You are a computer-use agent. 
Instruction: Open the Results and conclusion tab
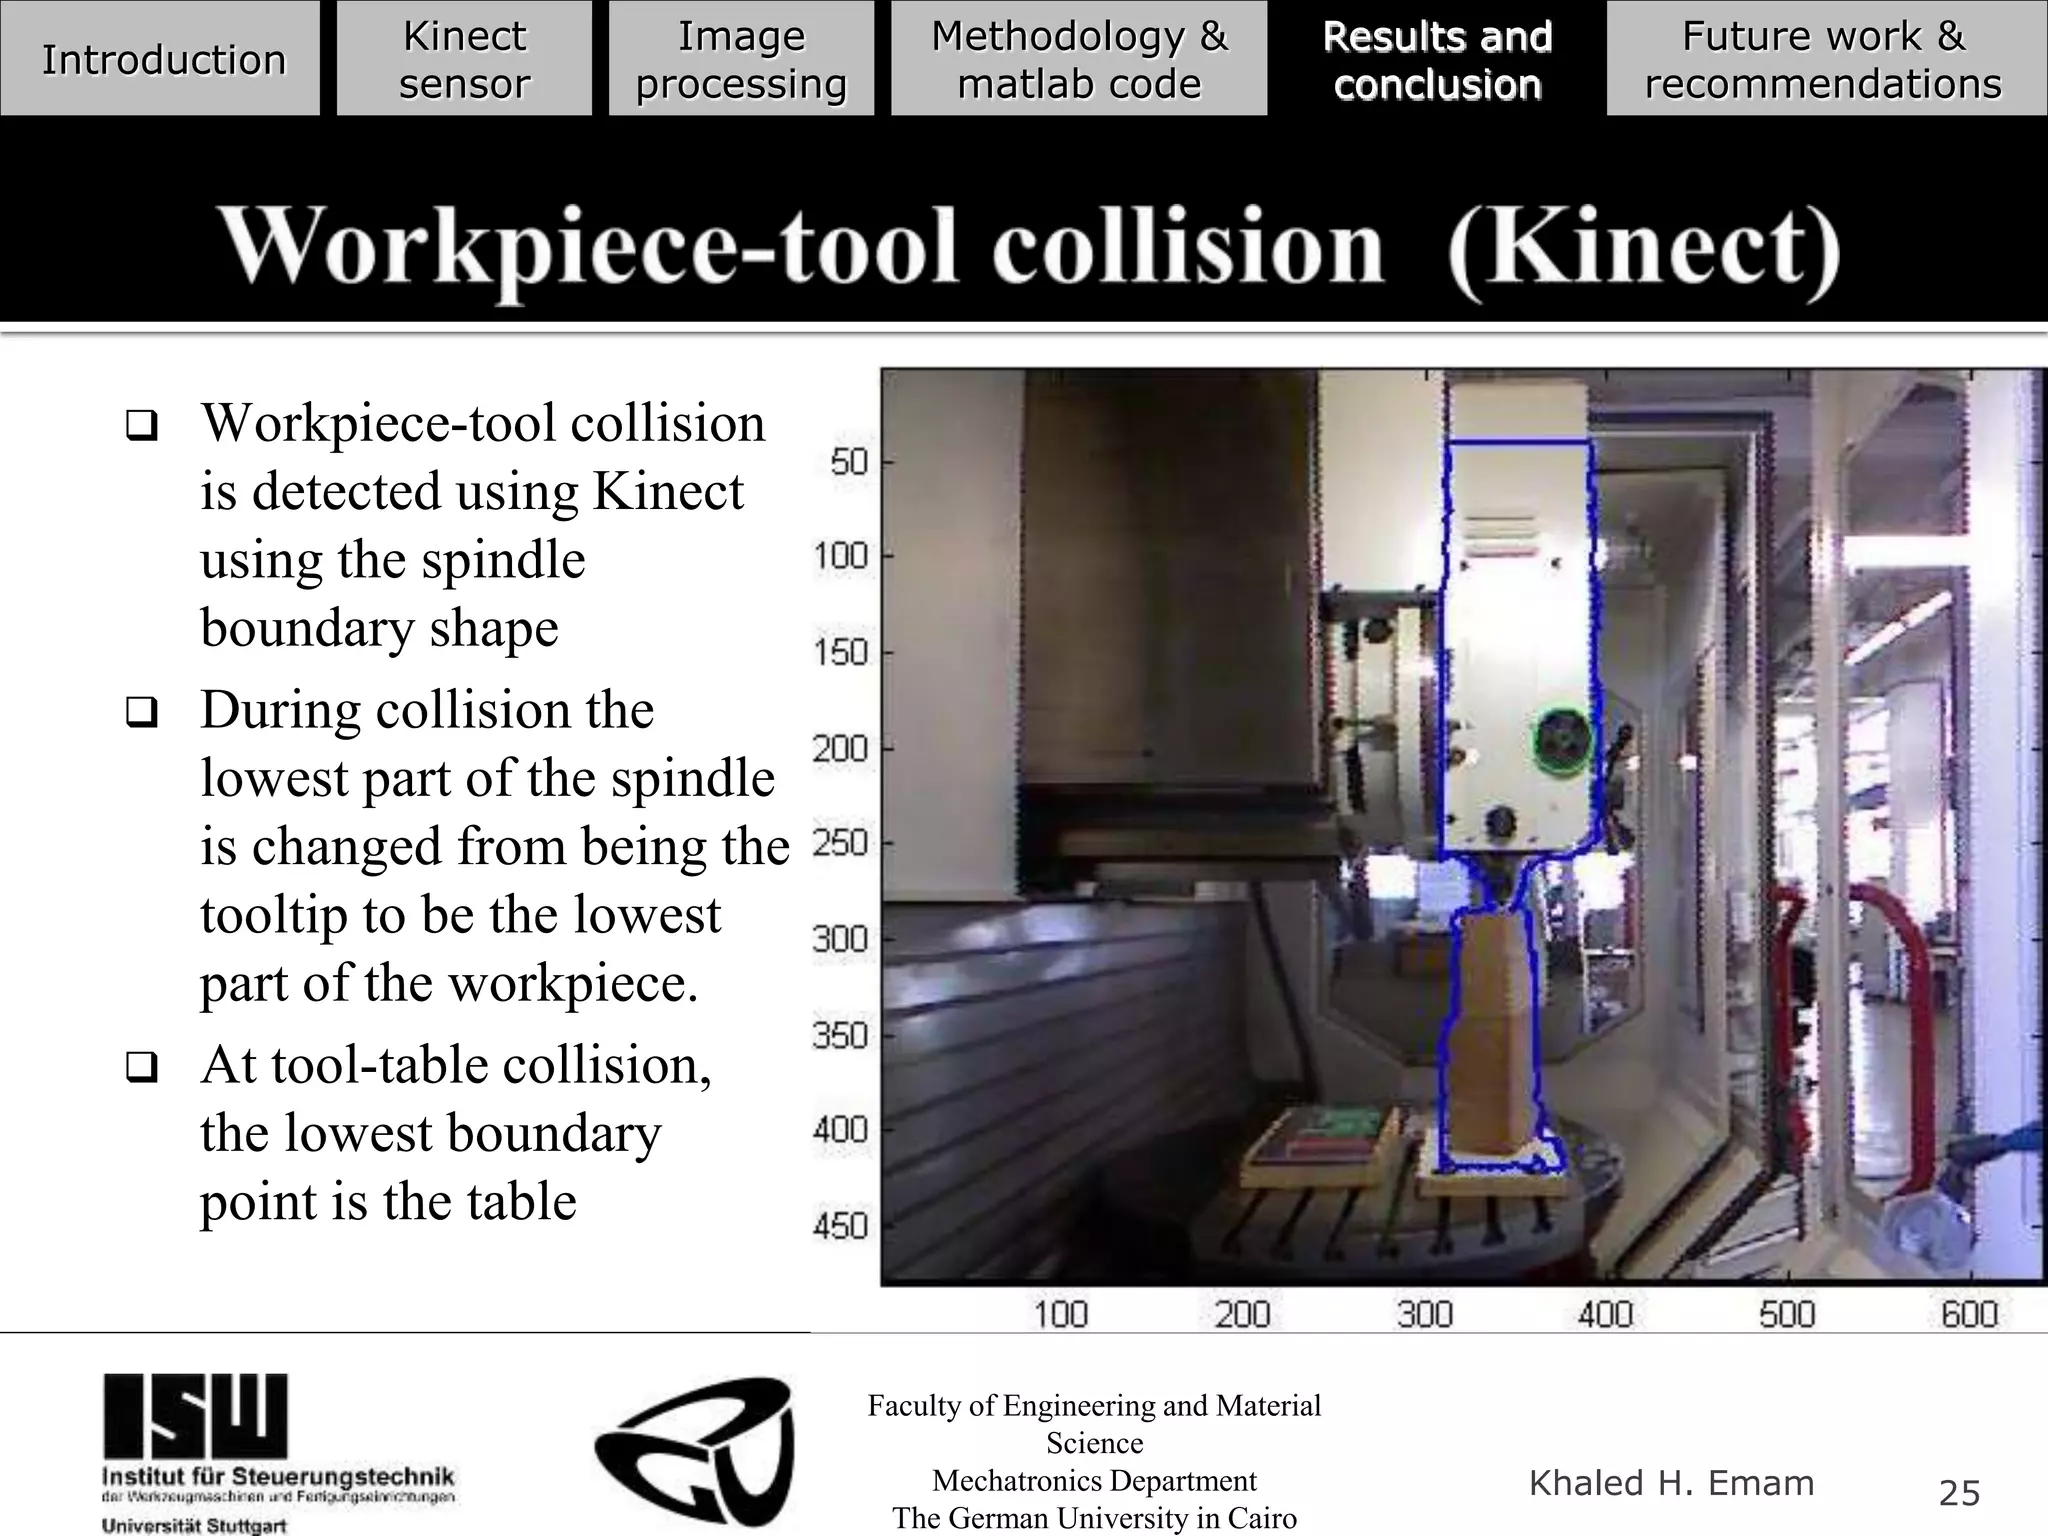(1437, 58)
